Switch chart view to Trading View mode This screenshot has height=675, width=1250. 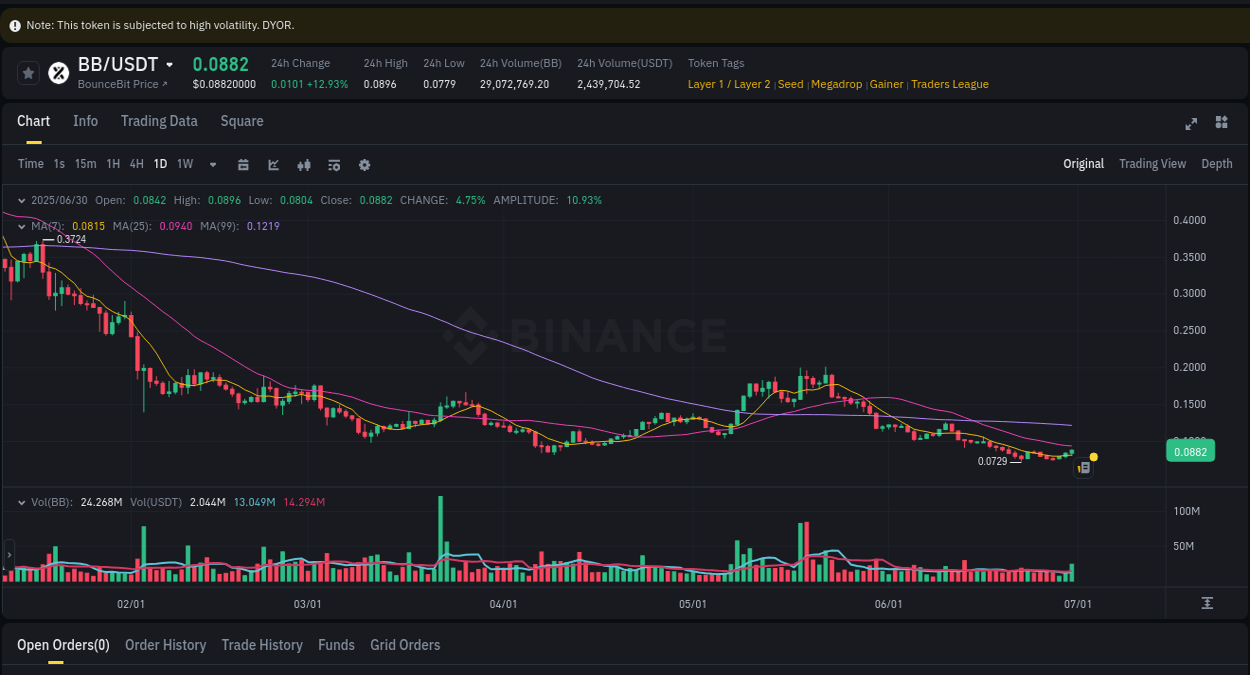(1152, 163)
